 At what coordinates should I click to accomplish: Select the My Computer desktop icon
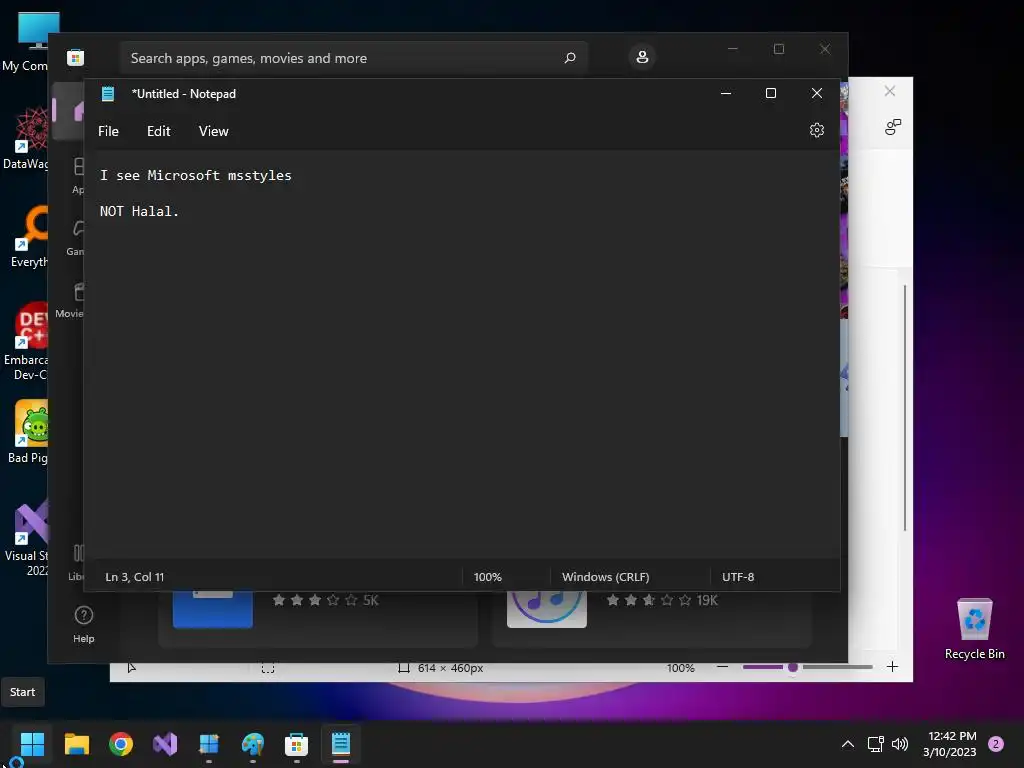pyautogui.click(x=26, y=42)
